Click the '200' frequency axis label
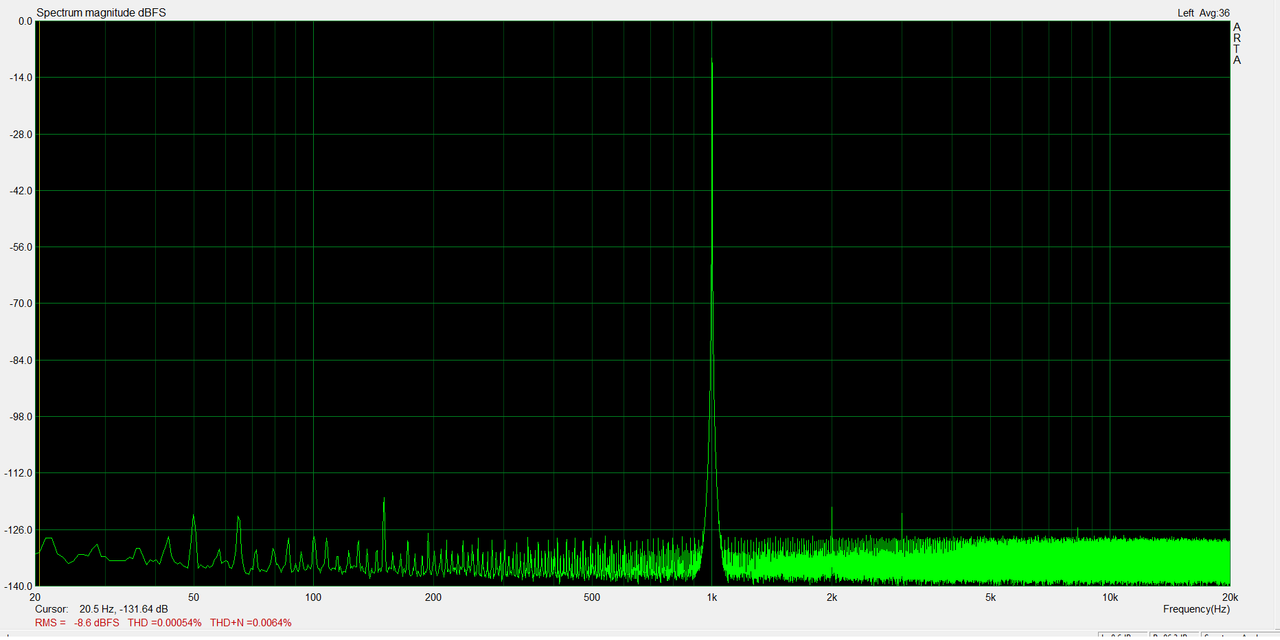1280x640 pixels. 433,597
